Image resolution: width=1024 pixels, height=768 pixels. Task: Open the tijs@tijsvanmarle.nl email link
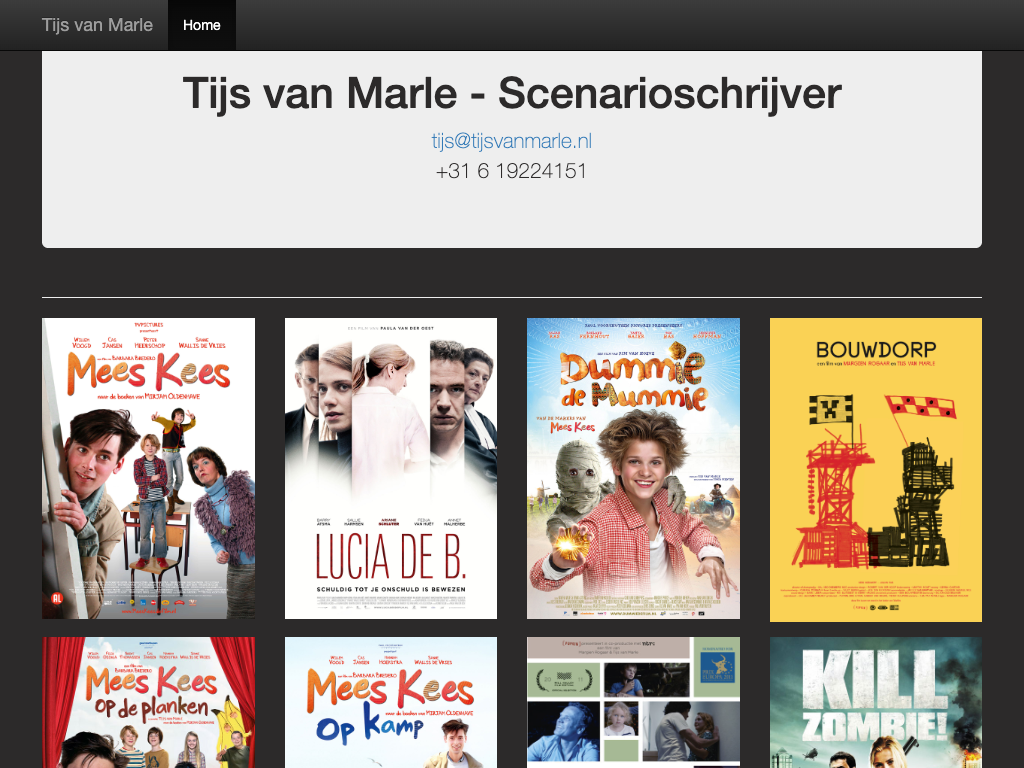coord(511,140)
